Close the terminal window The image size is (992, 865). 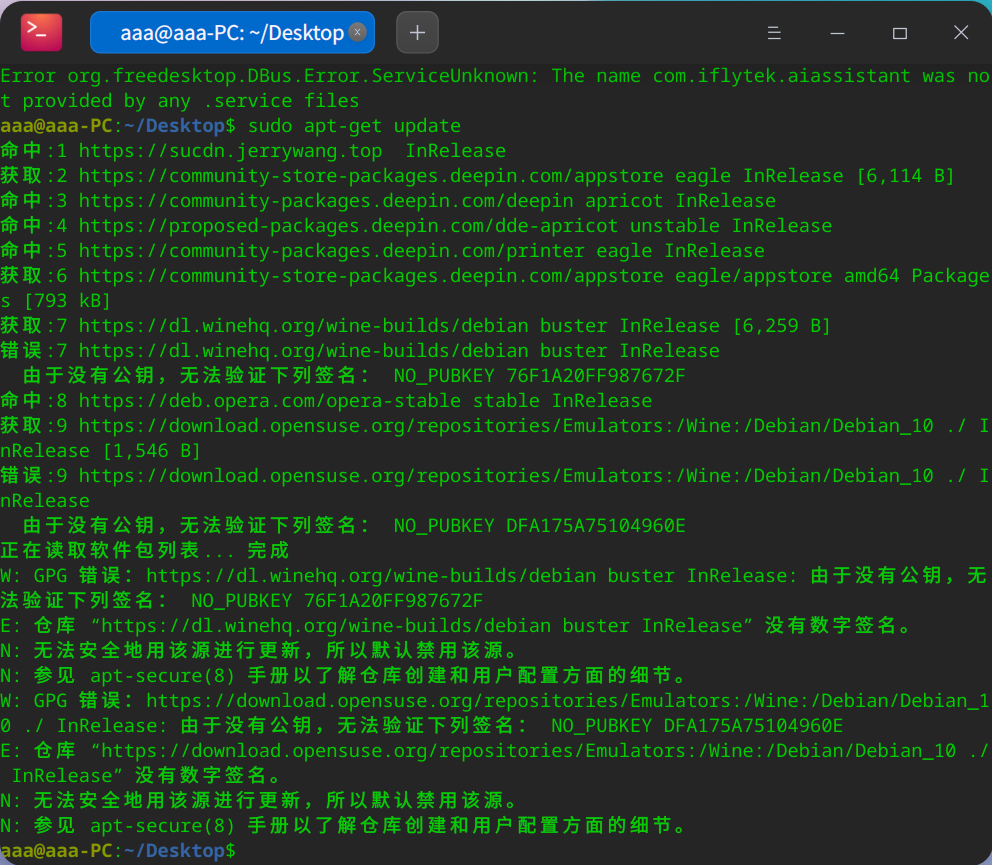961,32
